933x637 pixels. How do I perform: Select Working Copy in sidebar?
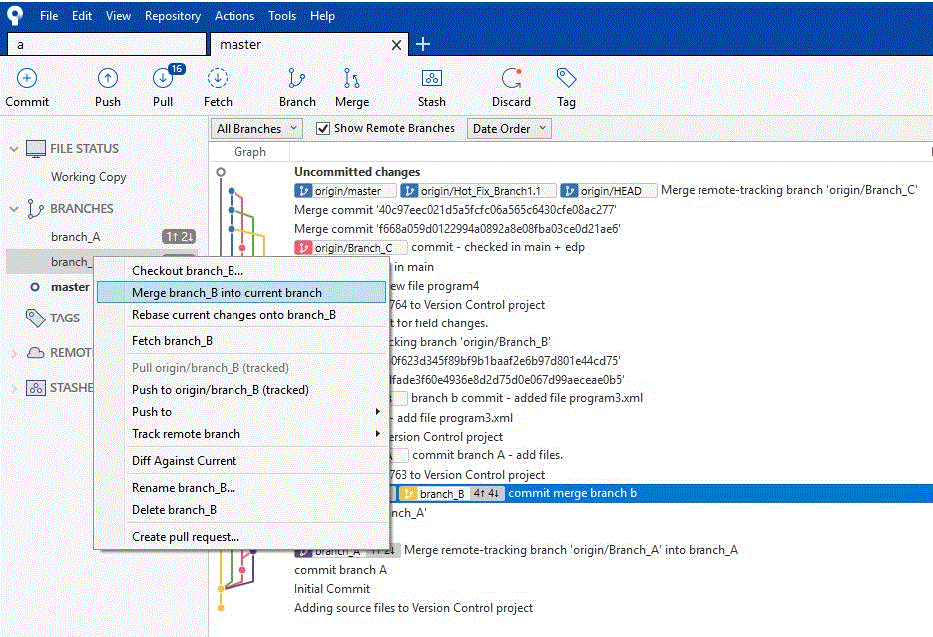88,177
